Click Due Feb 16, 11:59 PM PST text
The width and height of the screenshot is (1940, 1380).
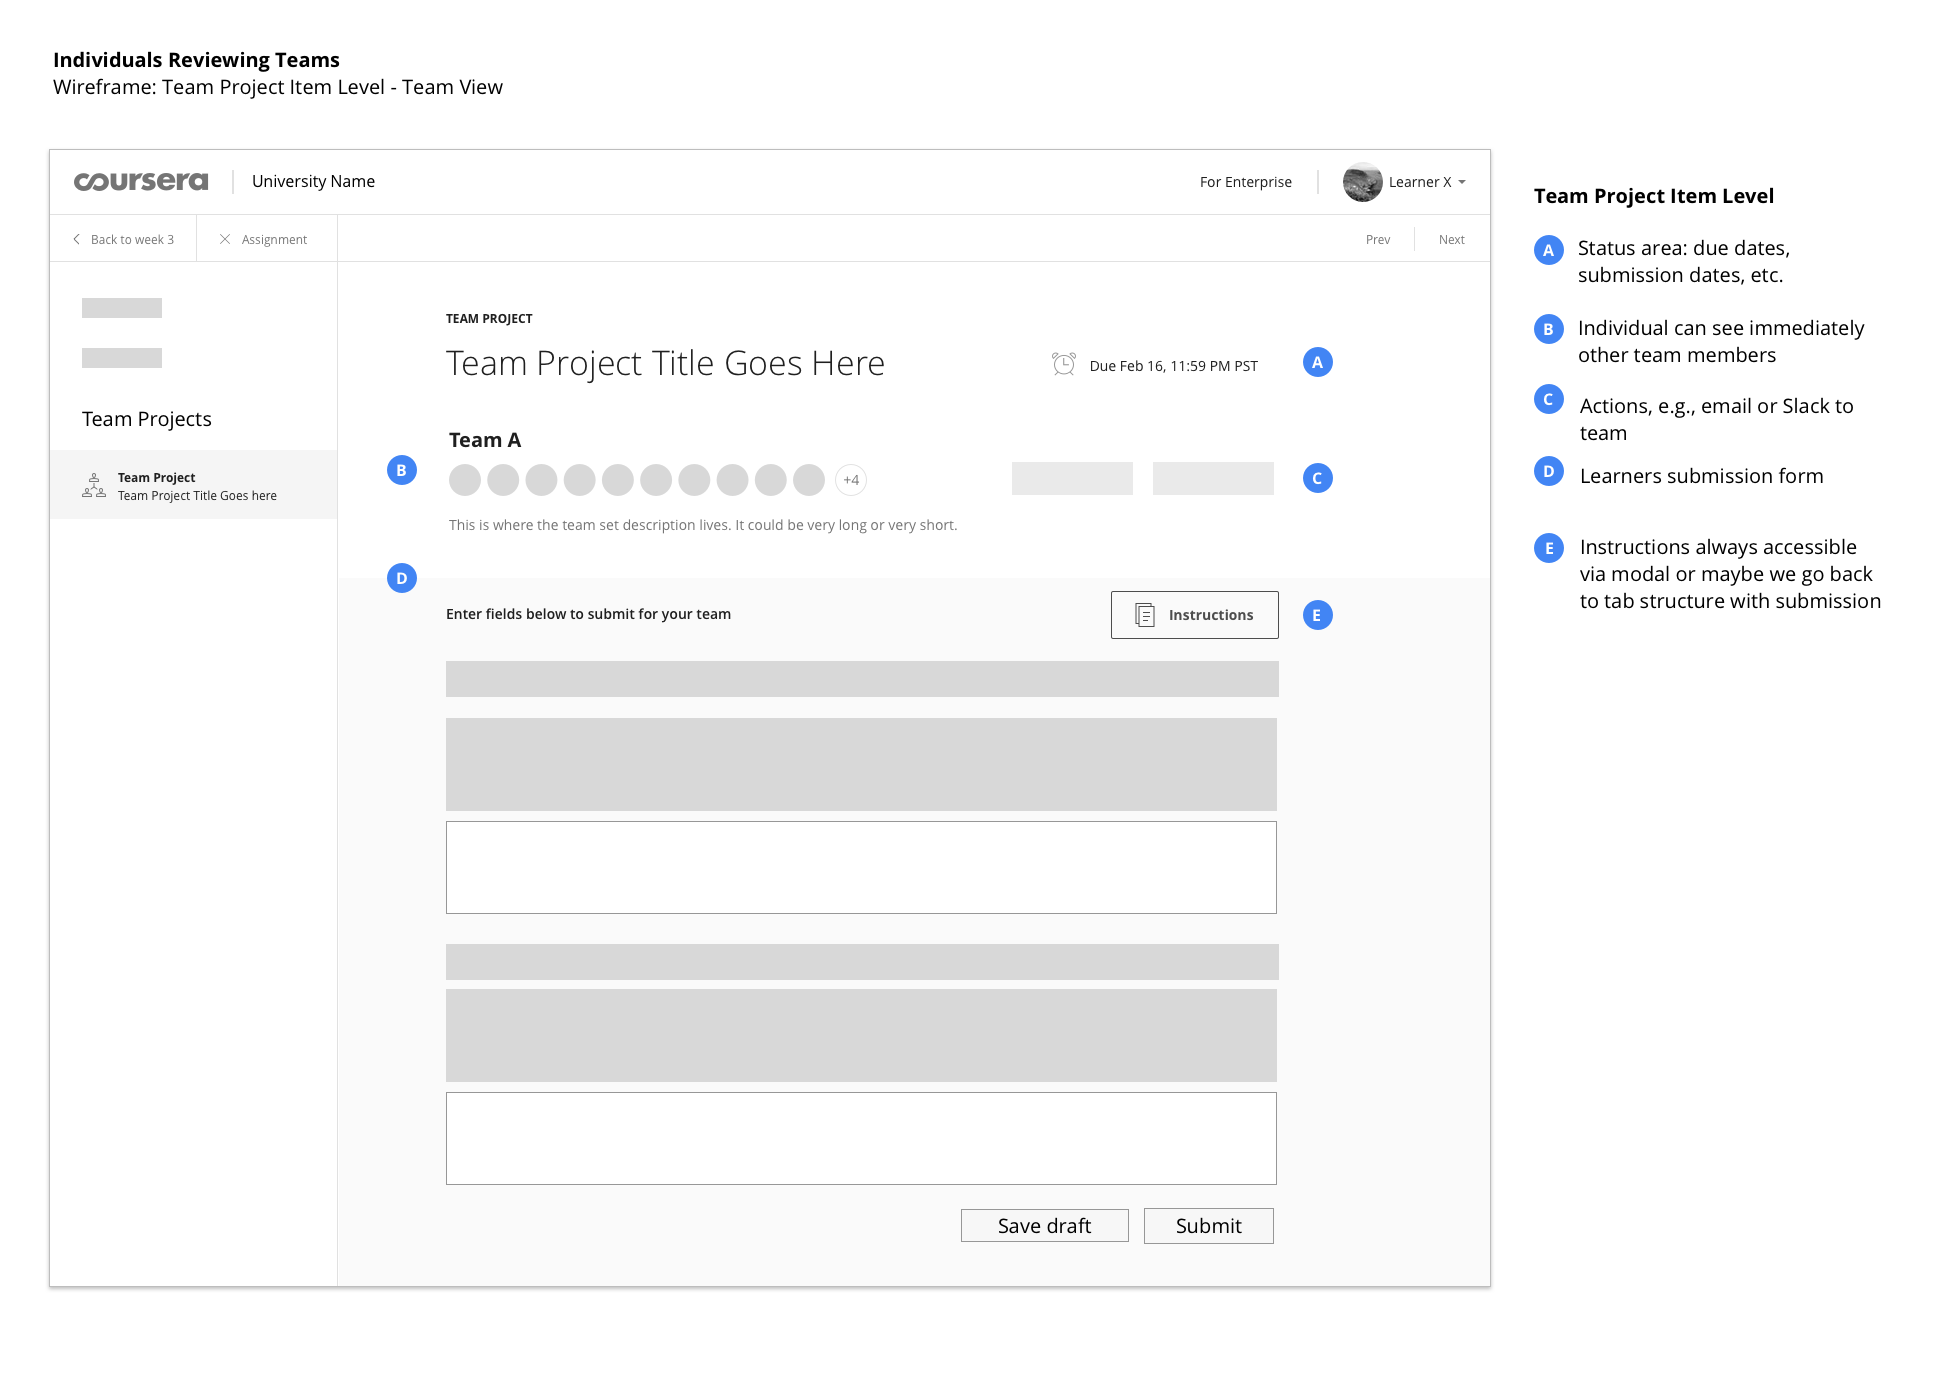1173,366
